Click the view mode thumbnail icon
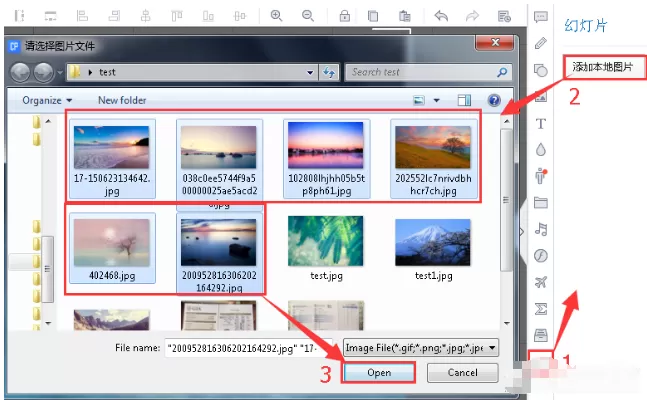 coord(419,100)
